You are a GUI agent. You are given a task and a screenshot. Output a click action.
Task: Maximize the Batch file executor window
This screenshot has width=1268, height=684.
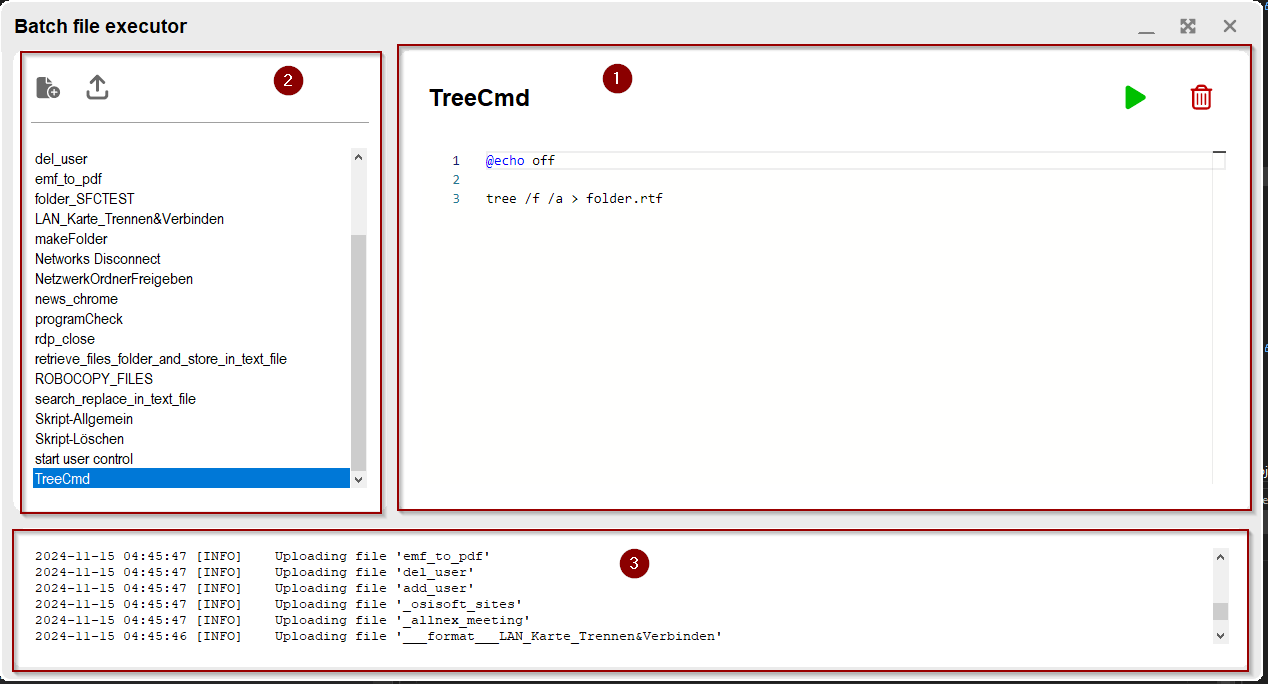pyautogui.click(x=1188, y=27)
